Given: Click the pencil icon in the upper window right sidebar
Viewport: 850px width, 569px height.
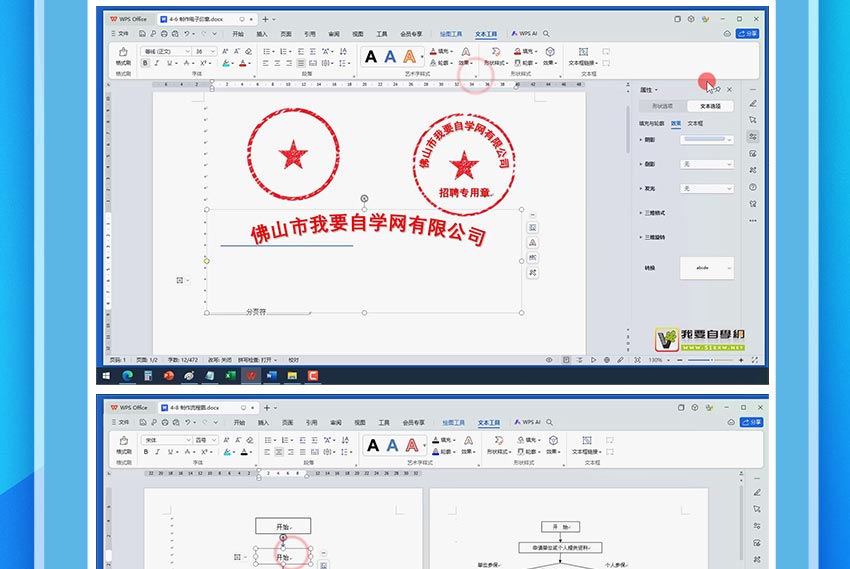Looking at the screenshot, I should (753, 104).
